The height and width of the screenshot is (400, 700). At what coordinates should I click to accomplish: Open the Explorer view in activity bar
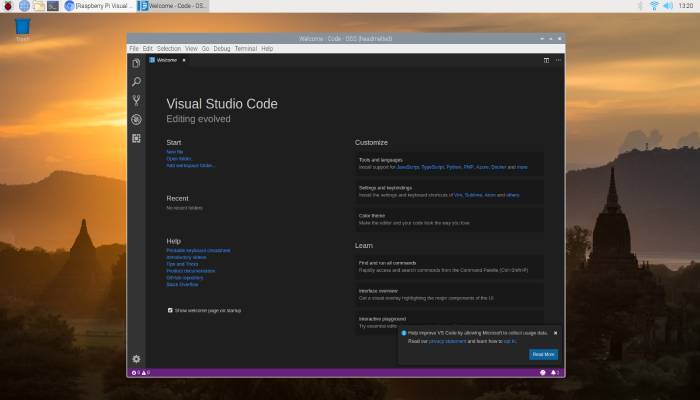(136, 62)
